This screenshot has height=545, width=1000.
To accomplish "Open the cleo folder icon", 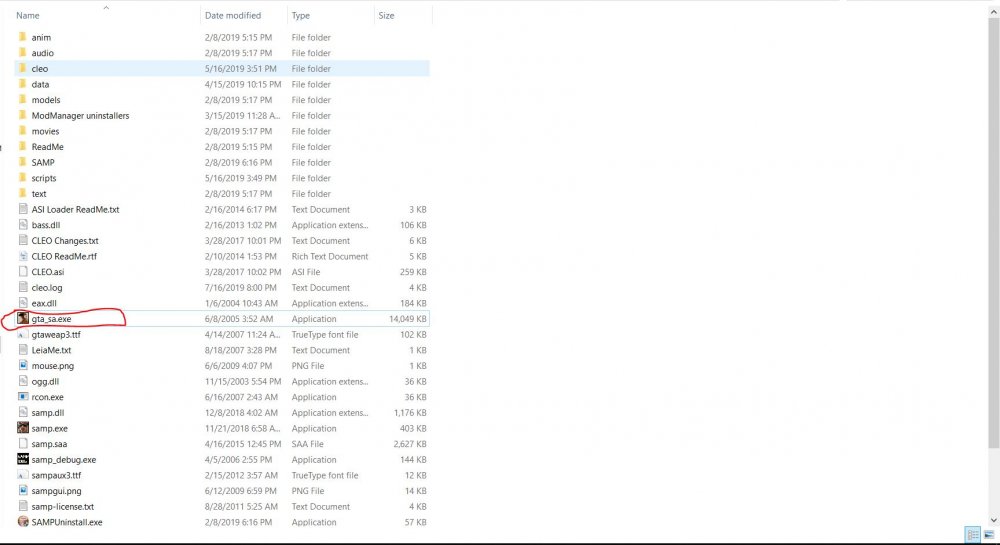I will 23,68.
